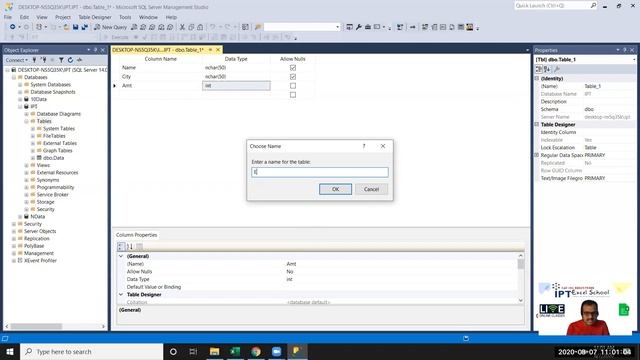Image resolution: width=640 pixels, height=360 pixels.
Task: Open File Explorer from taskbar
Action: click(214, 351)
